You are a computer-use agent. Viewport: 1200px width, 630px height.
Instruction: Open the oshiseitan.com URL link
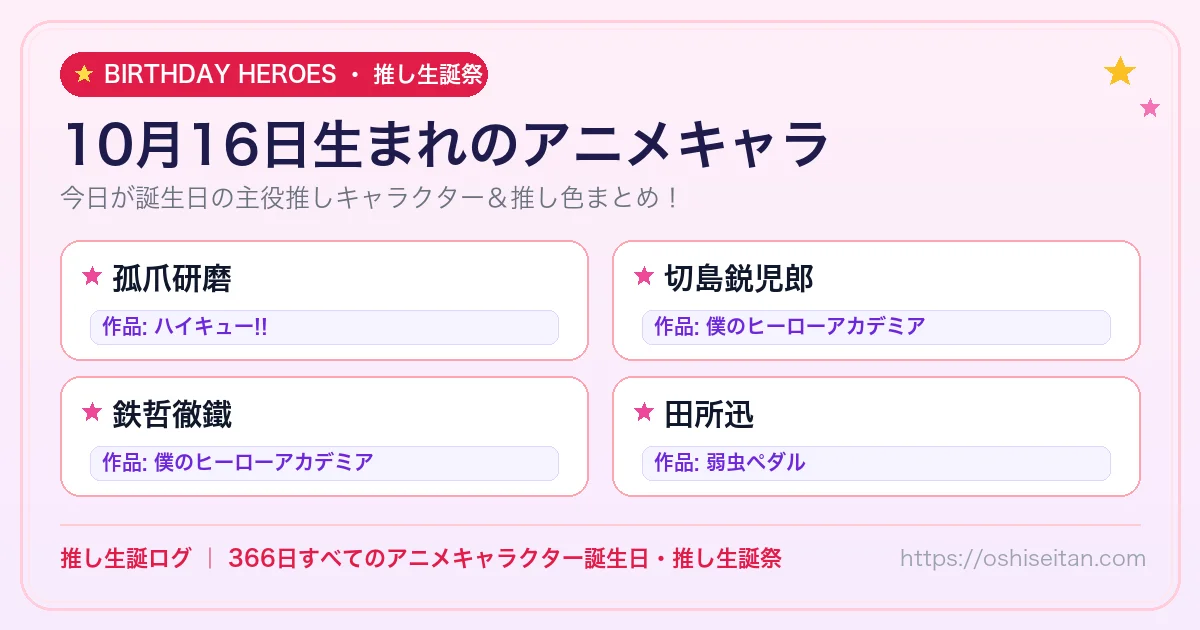tap(1023, 558)
